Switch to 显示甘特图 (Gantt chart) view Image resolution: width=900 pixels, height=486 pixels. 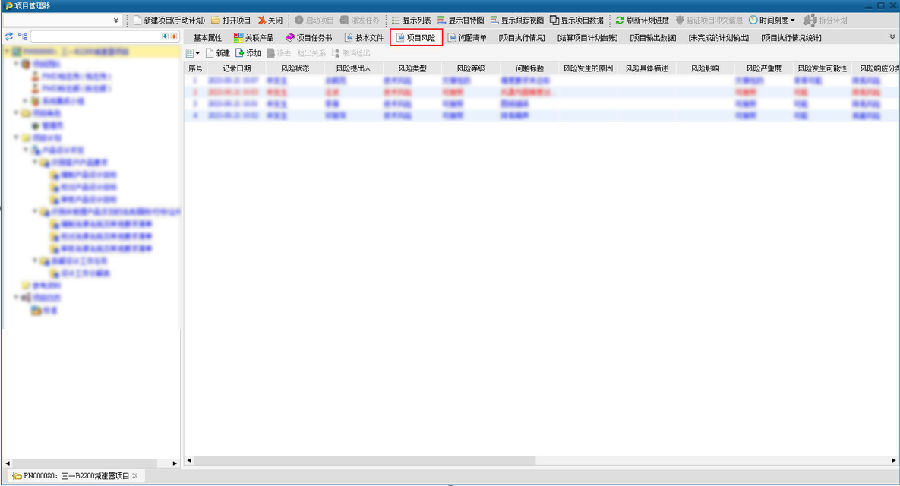tap(460, 20)
